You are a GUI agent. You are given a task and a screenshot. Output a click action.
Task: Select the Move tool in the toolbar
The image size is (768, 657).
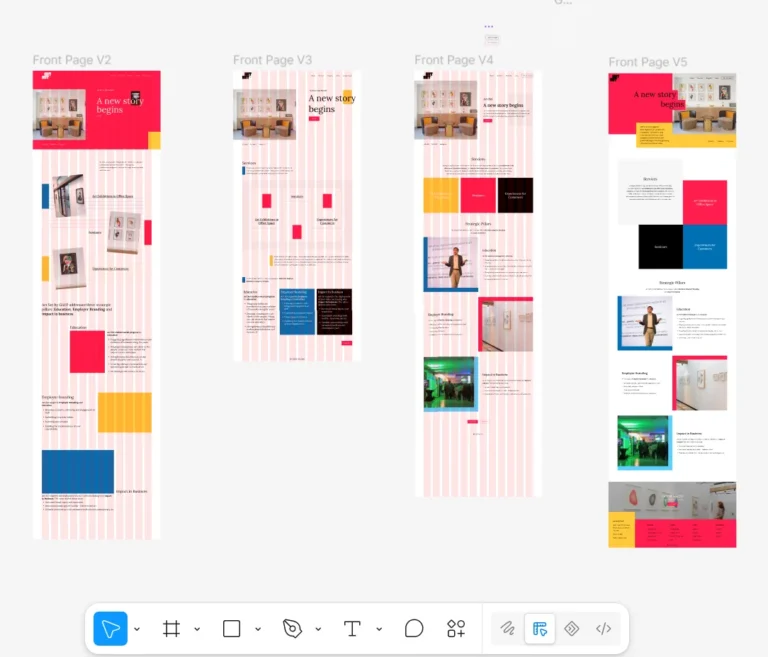[110, 629]
